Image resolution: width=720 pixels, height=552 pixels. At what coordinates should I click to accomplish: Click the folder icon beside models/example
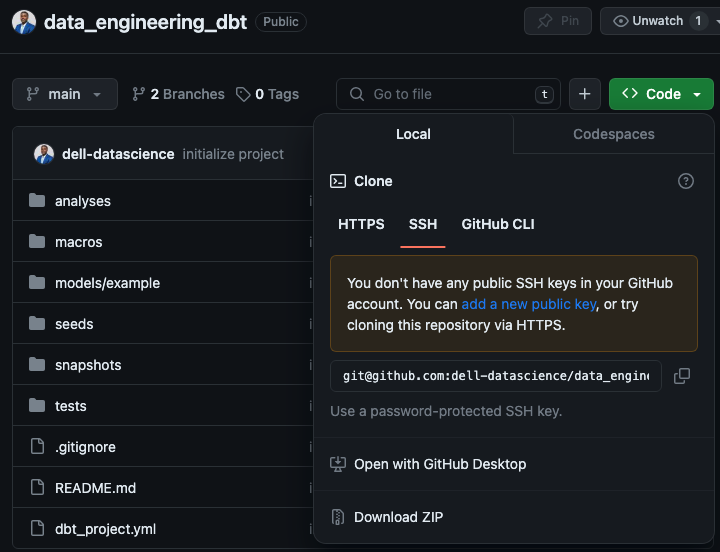click(37, 282)
